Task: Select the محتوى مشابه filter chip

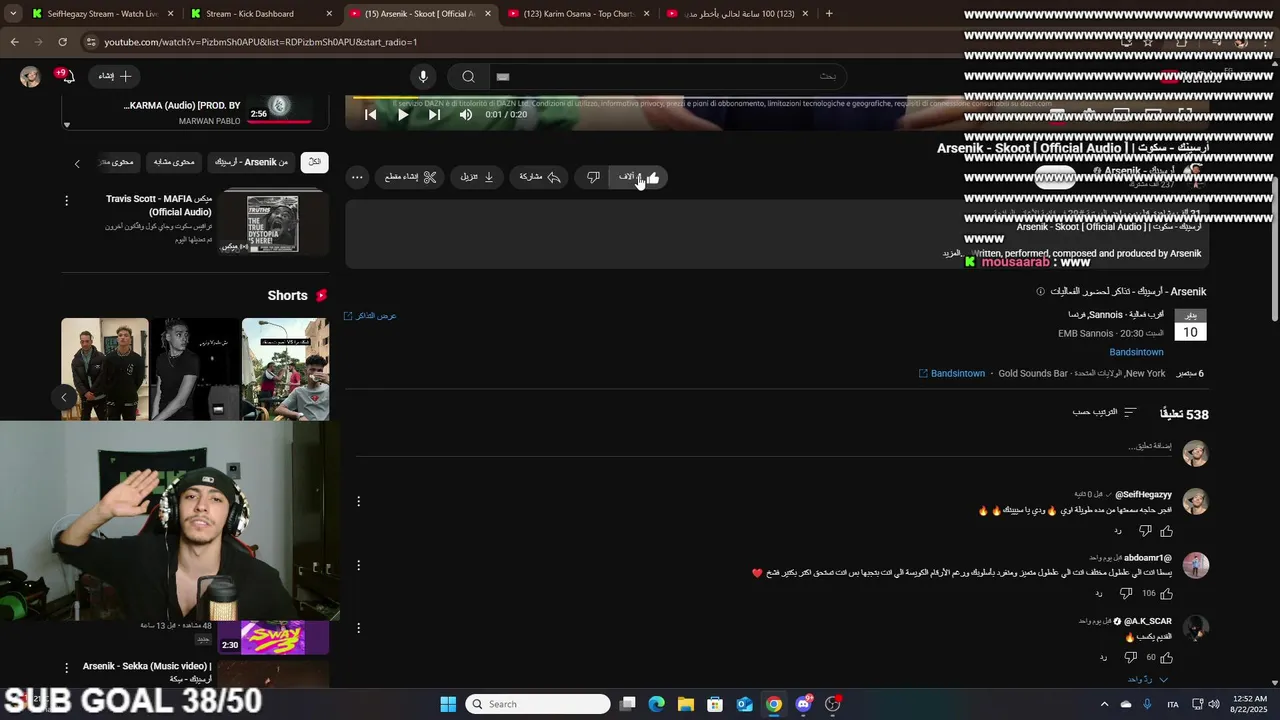Action: click(174, 162)
